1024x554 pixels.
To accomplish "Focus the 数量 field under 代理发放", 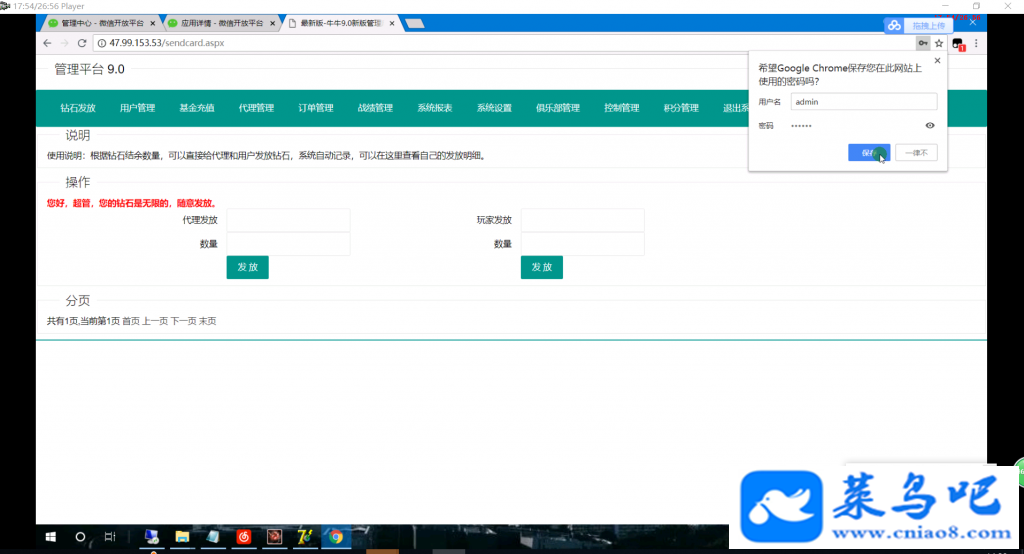I will (x=288, y=244).
